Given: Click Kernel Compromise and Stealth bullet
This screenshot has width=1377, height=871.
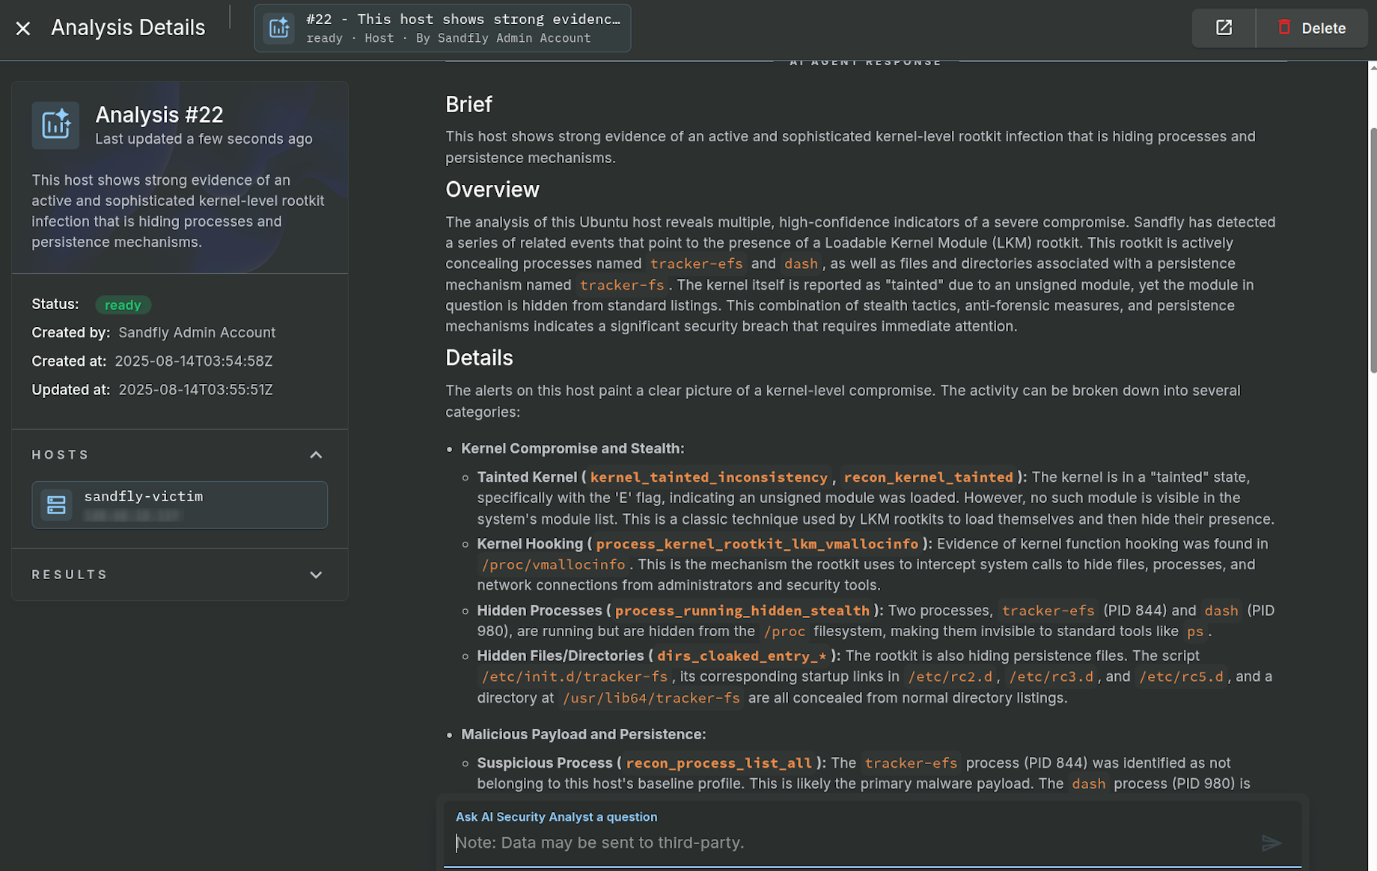Looking at the screenshot, I should (573, 449).
